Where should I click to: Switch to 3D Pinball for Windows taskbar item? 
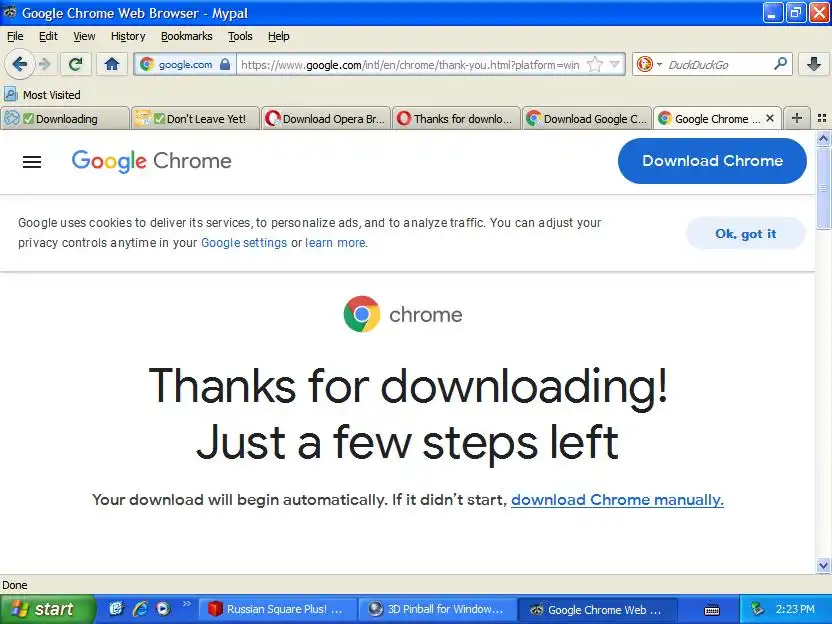tap(437, 609)
